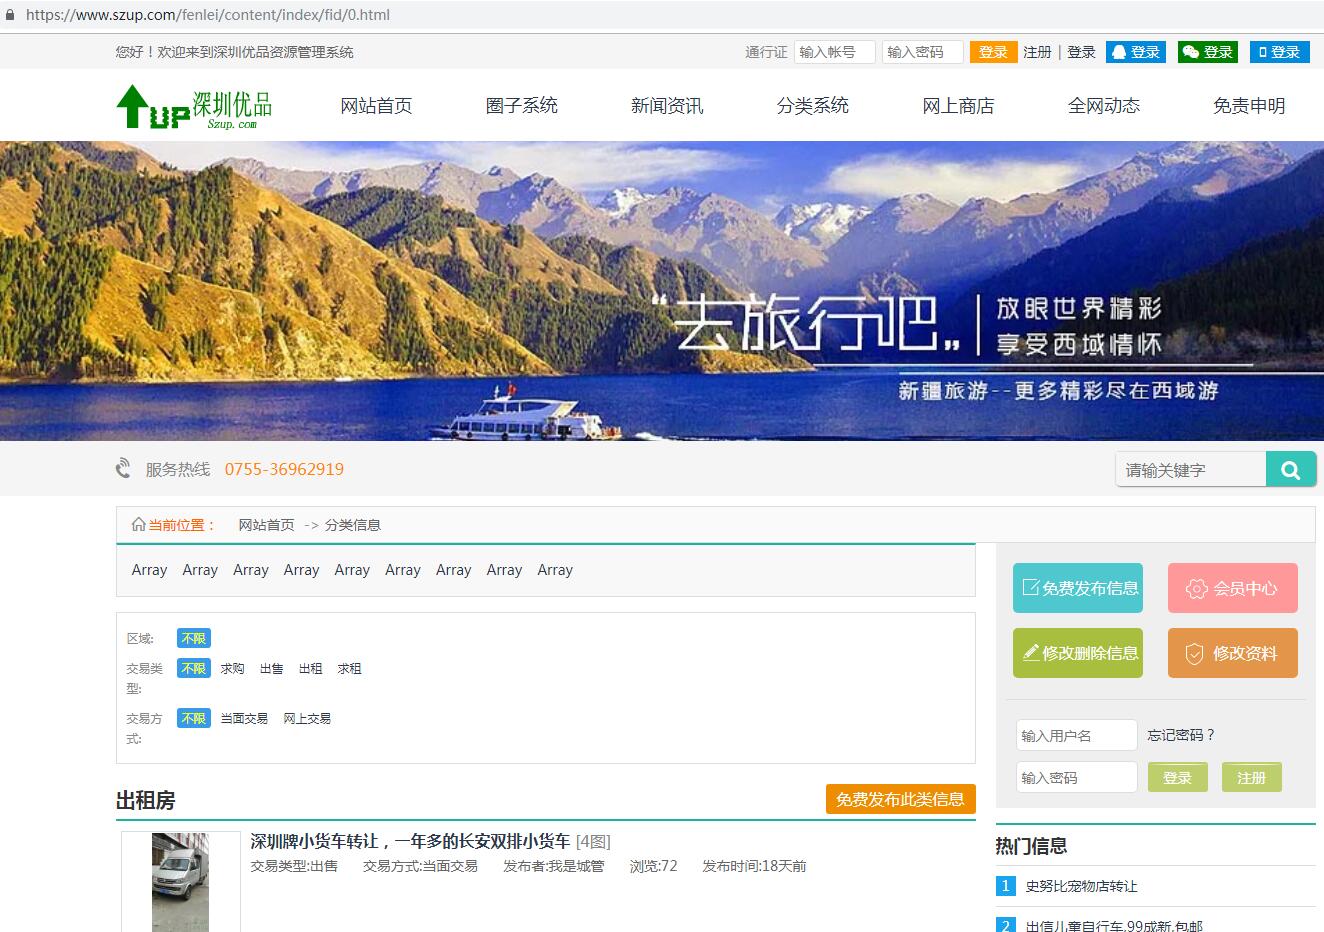The image size is (1324, 932).
Task: Go to 网上商店 in top navigation
Action: [957, 106]
